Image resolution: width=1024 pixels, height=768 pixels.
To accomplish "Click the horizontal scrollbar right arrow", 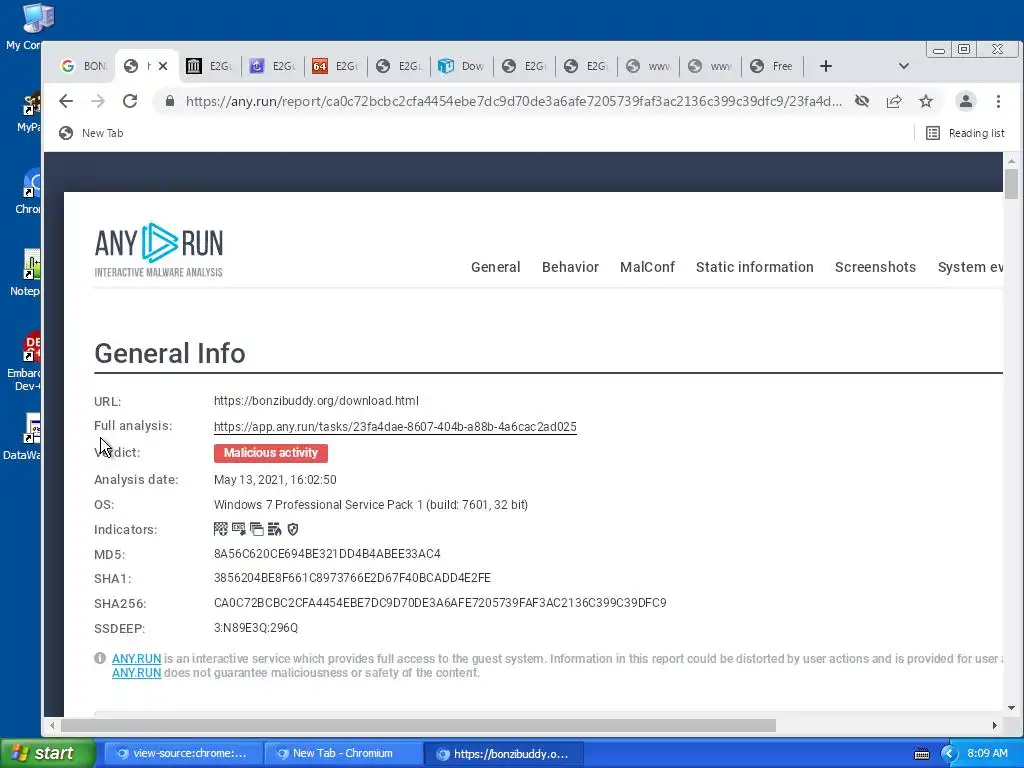I will point(995,726).
